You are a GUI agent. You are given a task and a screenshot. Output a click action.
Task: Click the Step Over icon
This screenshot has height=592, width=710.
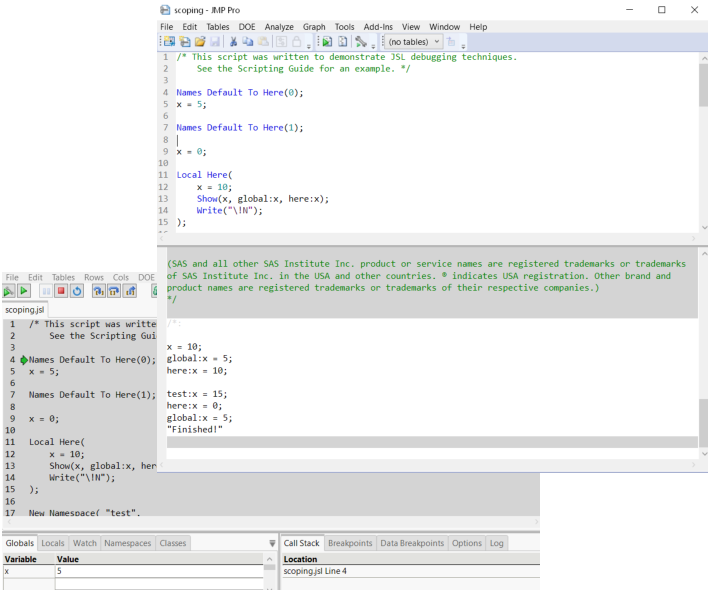click(114, 291)
